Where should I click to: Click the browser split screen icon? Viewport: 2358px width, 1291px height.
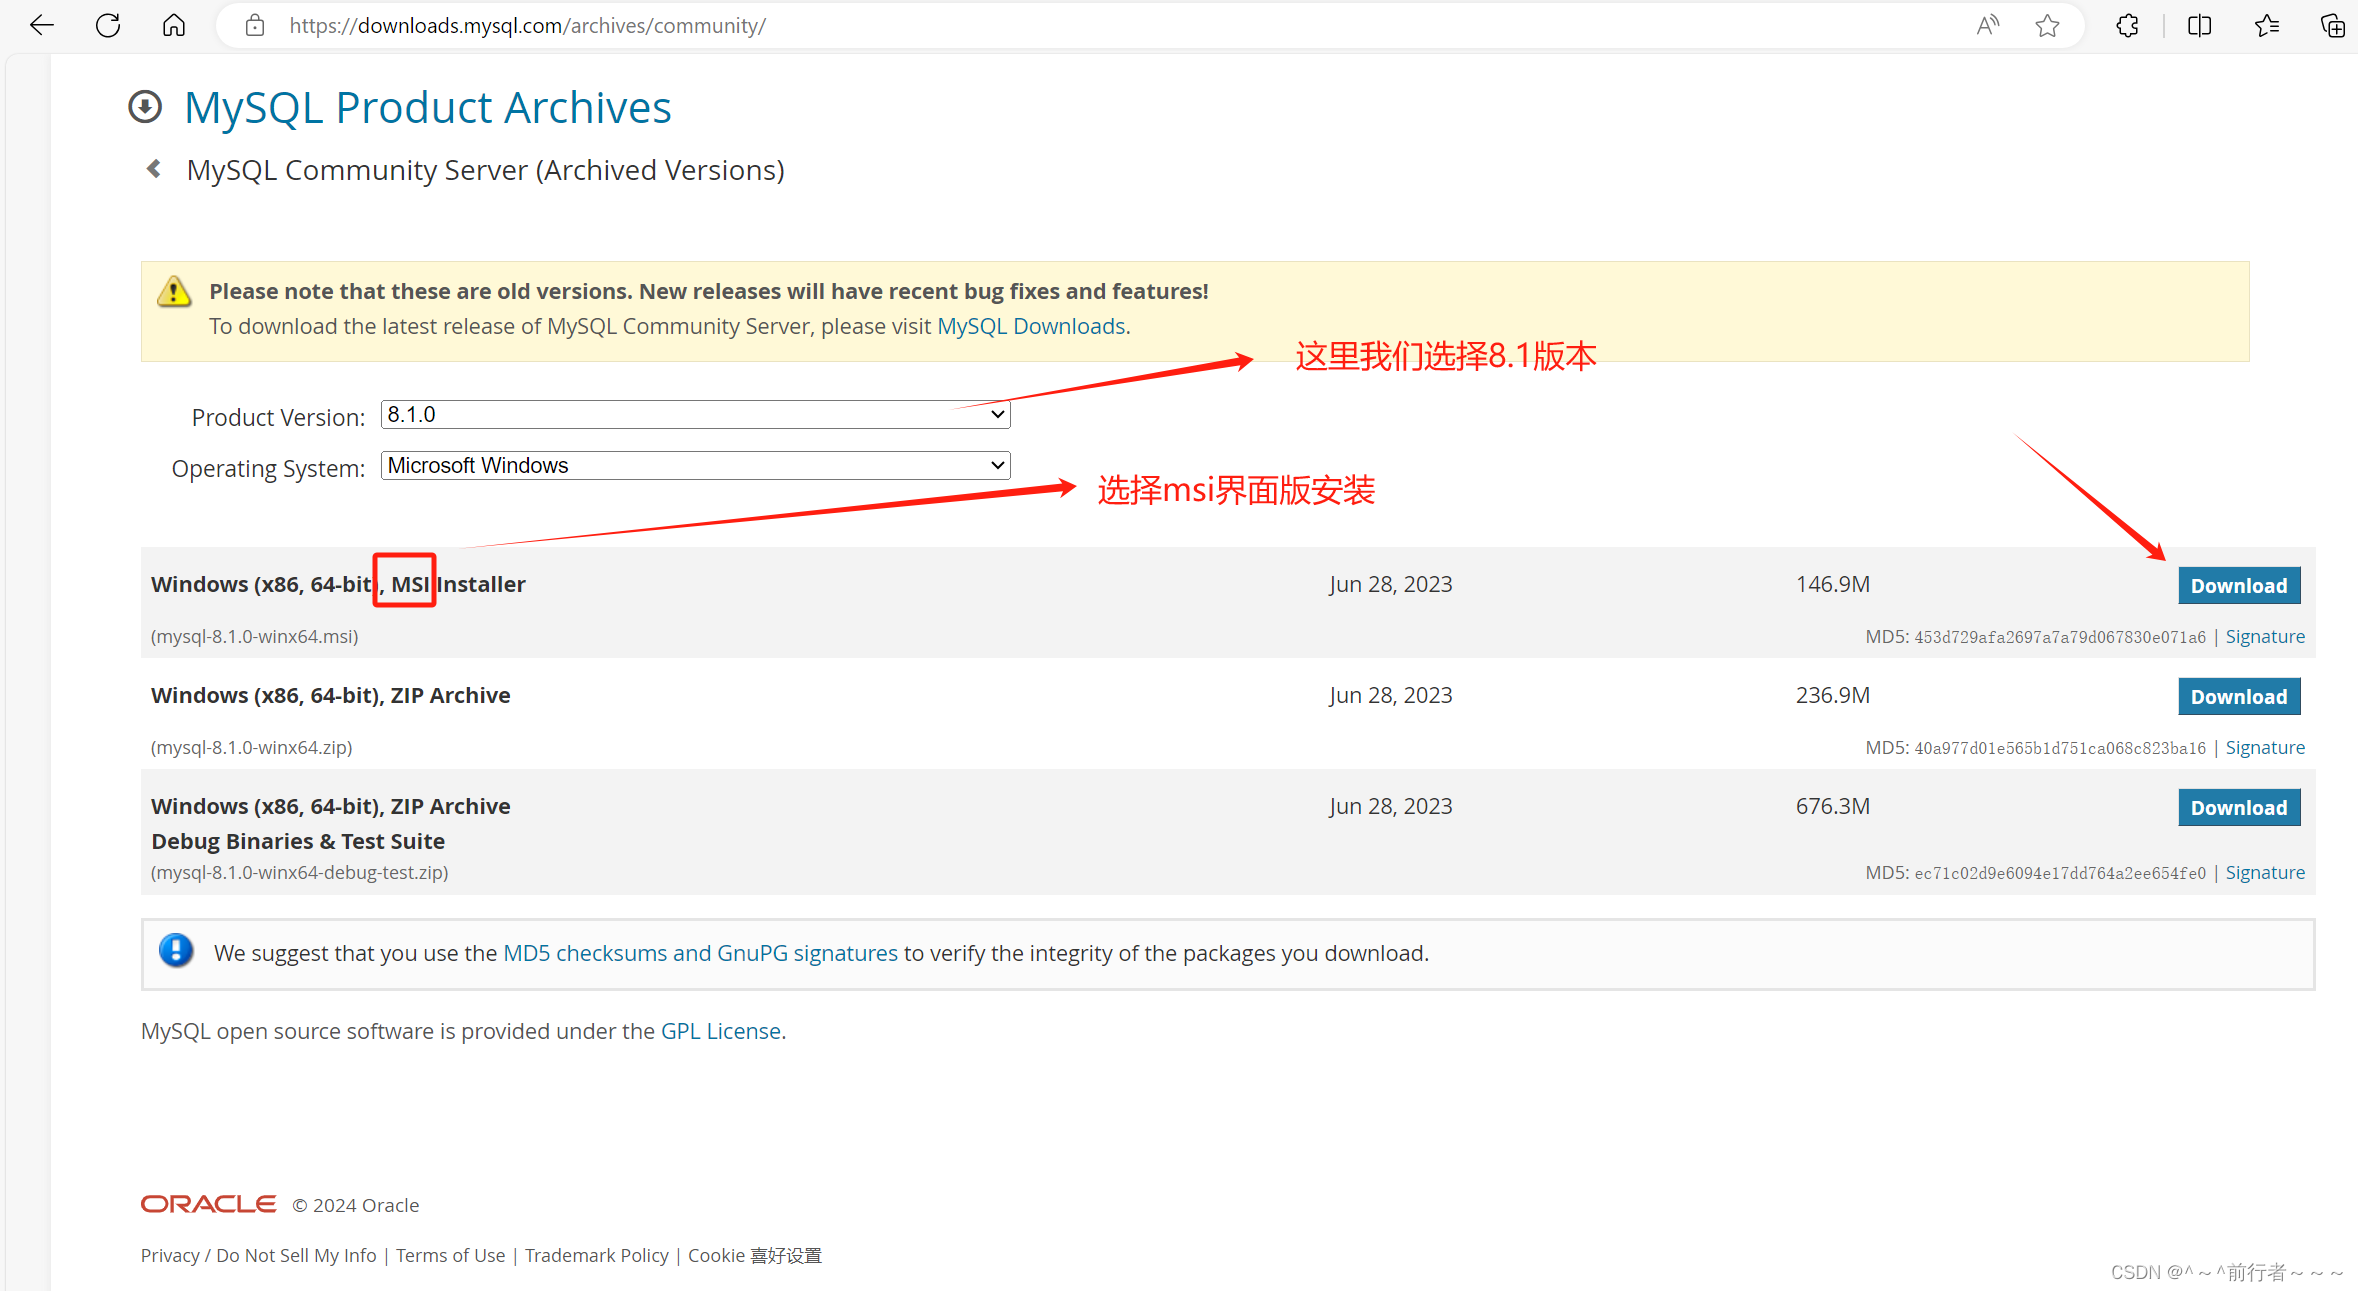point(2210,25)
